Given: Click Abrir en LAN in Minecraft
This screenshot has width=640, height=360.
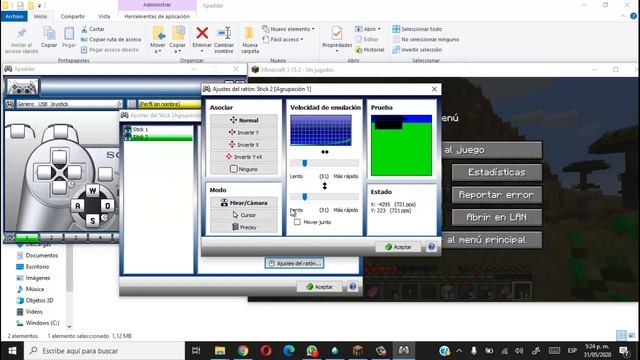Looking at the screenshot, I should (497, 217).
